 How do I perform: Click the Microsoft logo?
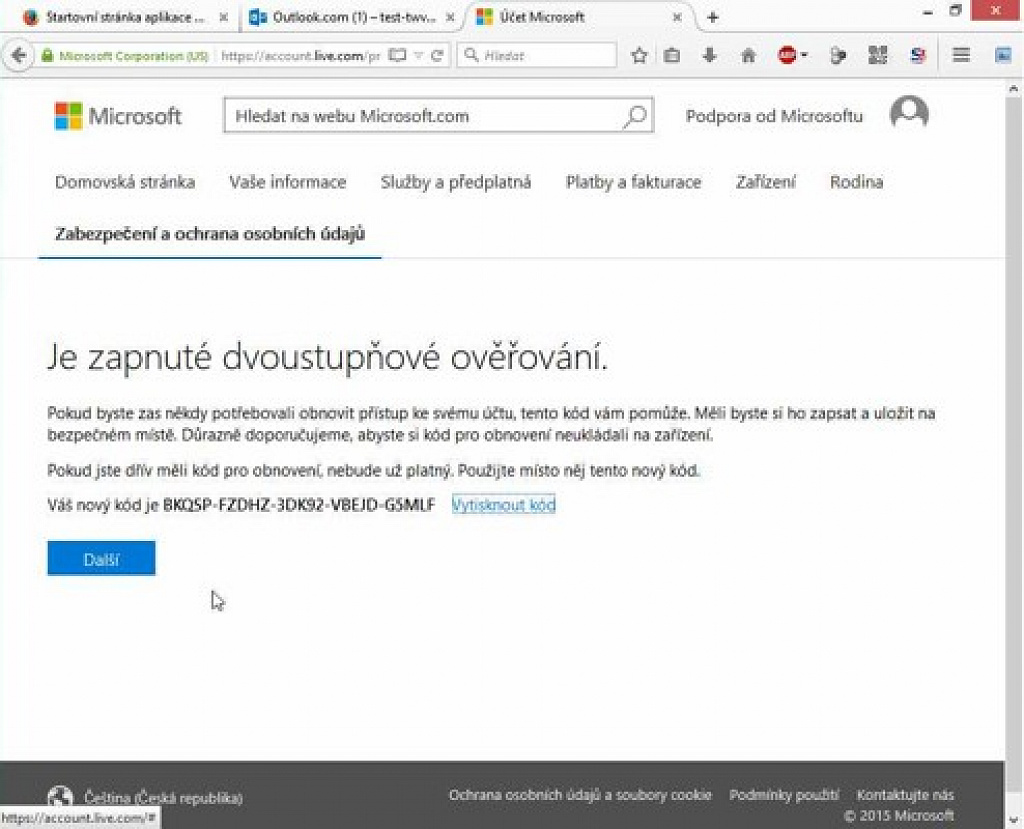[118, 116]
